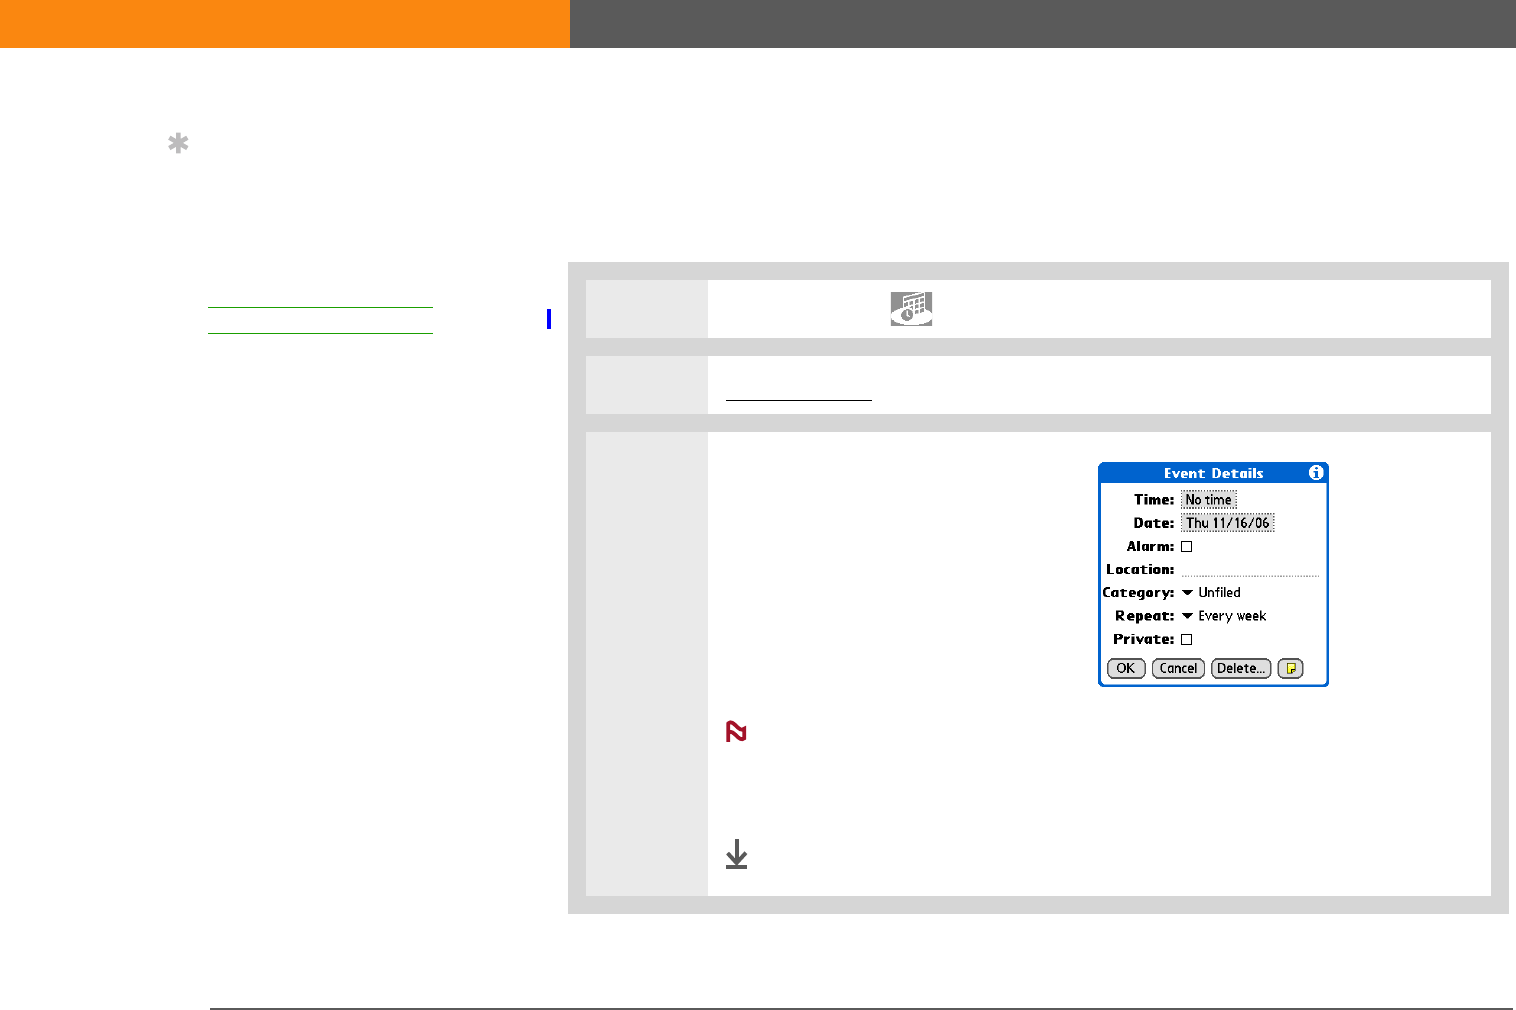Click Cancel in Event Details dialog
The height and width of the screenshot is (1010, 1516).
click(1178, 669)
